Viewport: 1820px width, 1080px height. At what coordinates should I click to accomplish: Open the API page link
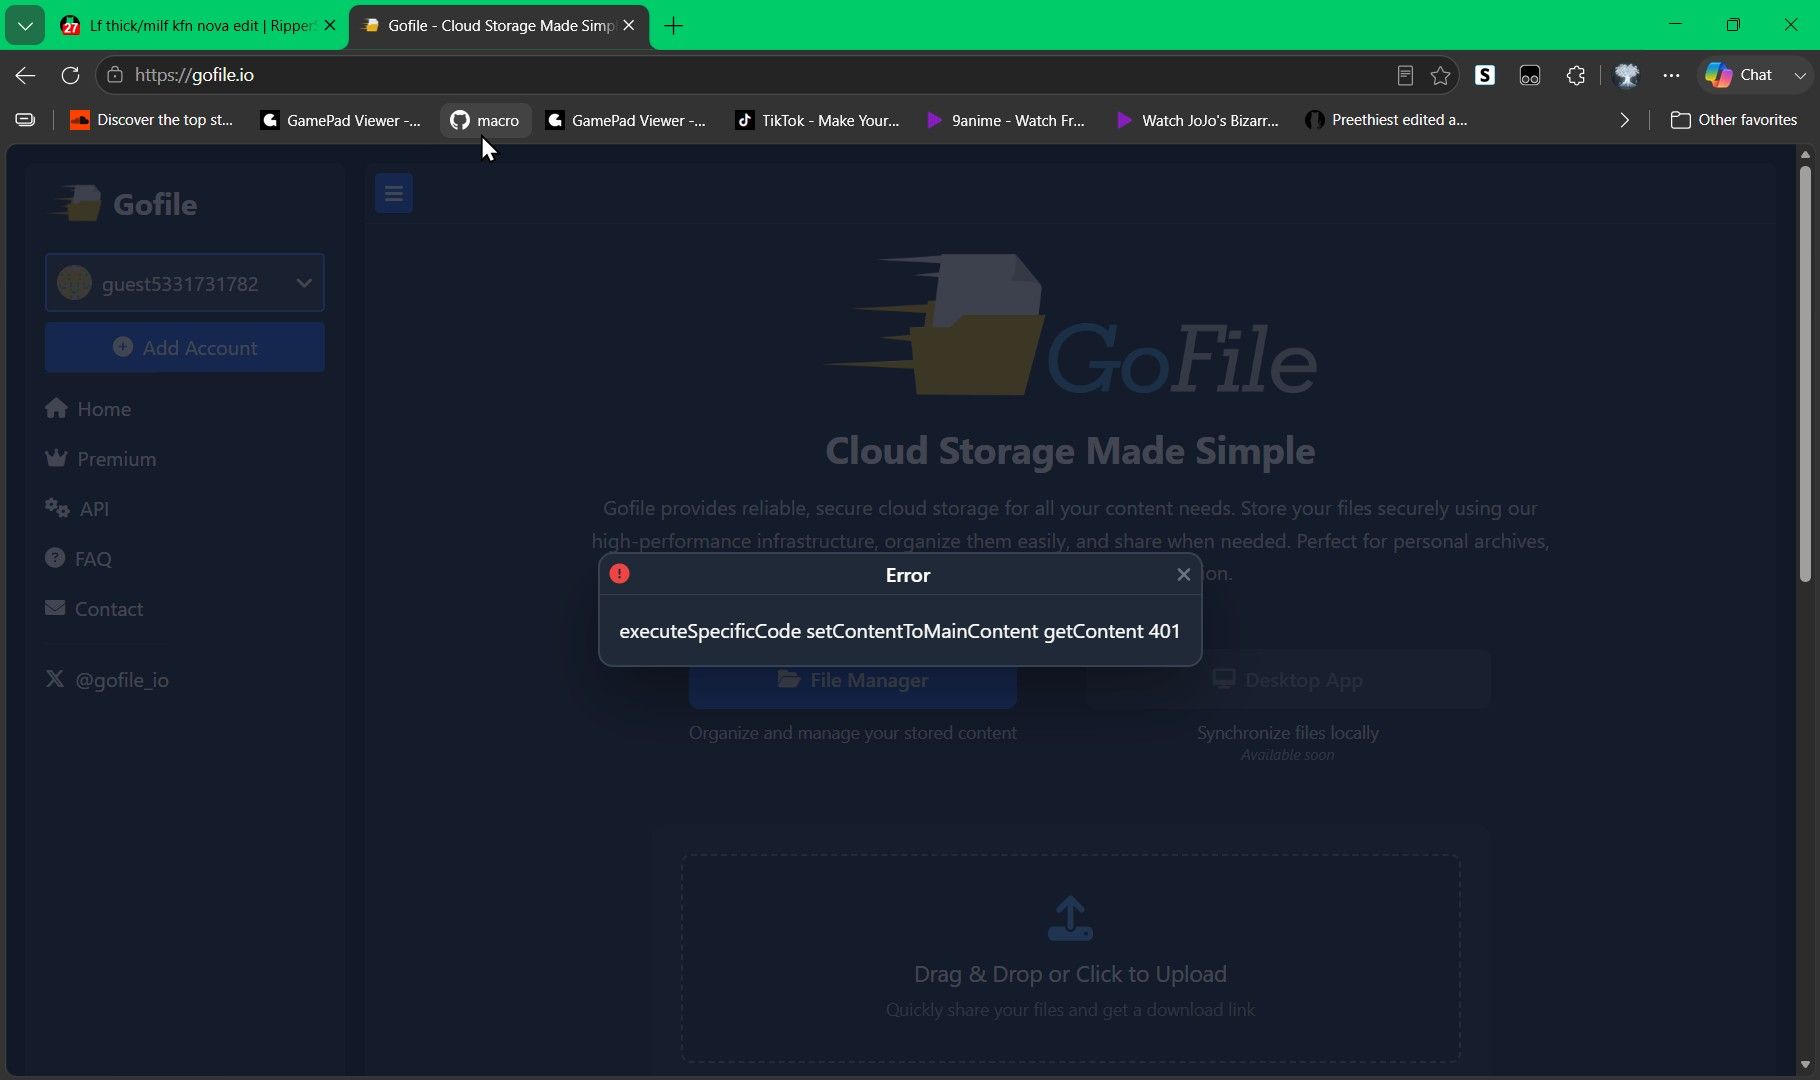77,509
